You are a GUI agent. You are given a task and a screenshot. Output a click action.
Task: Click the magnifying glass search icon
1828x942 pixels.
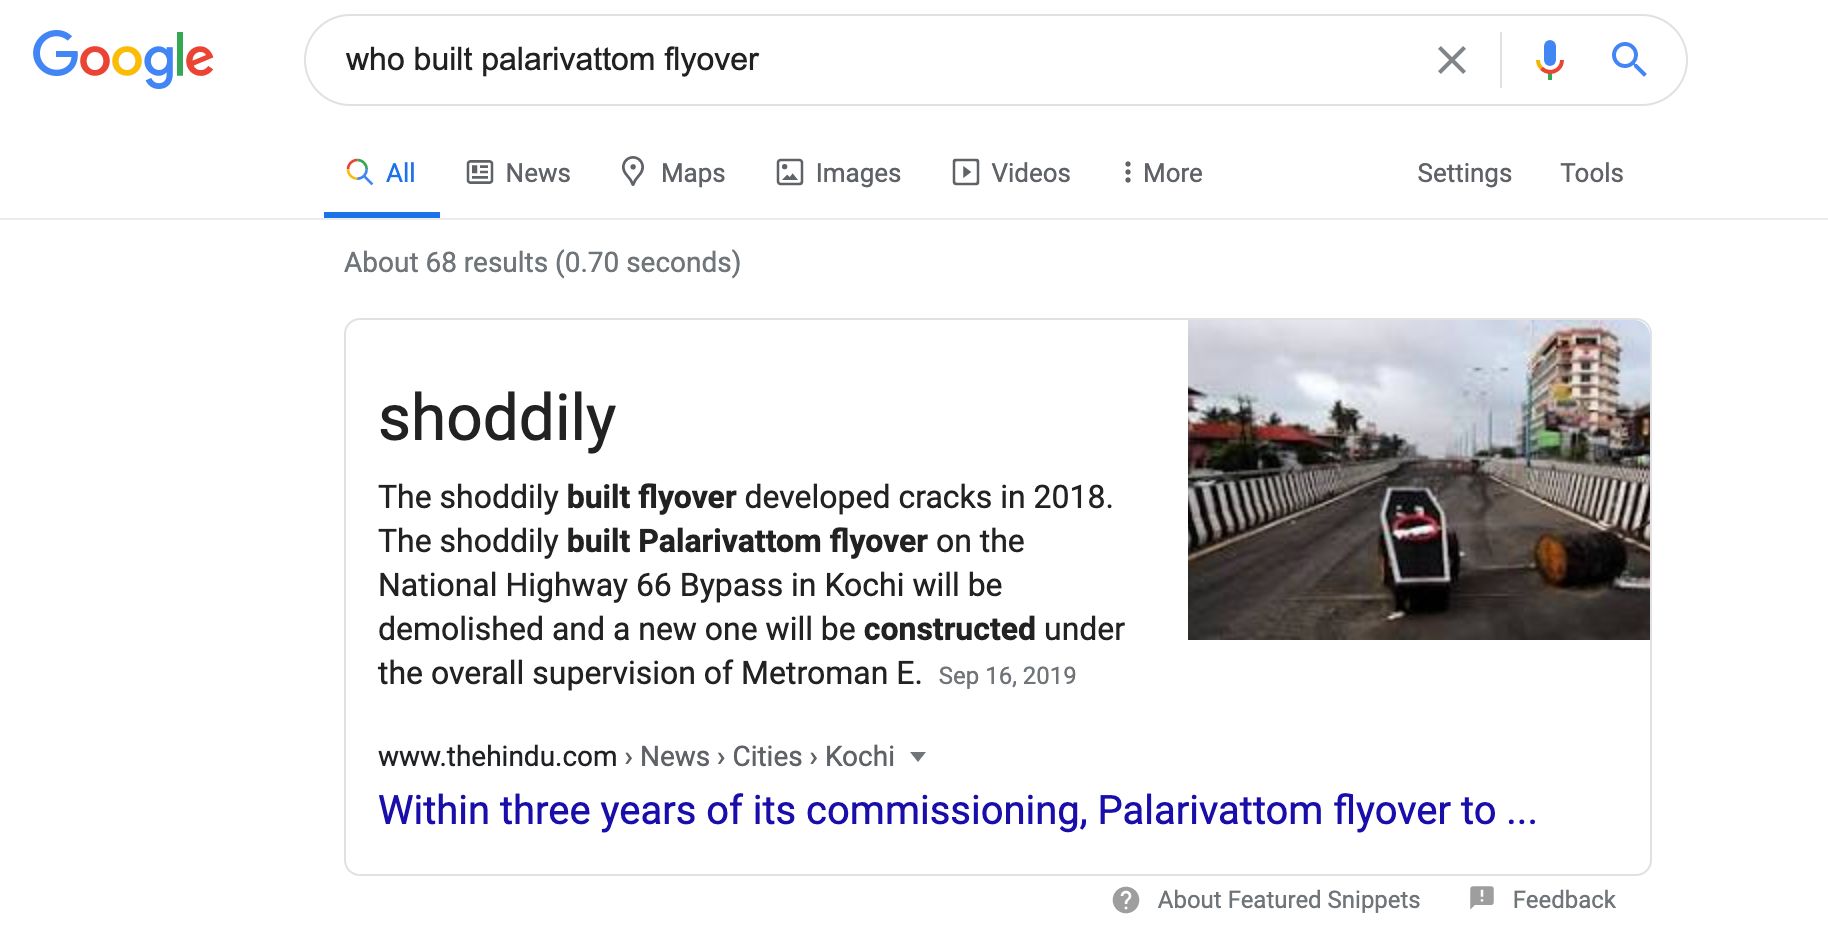tap(1629, 59)
